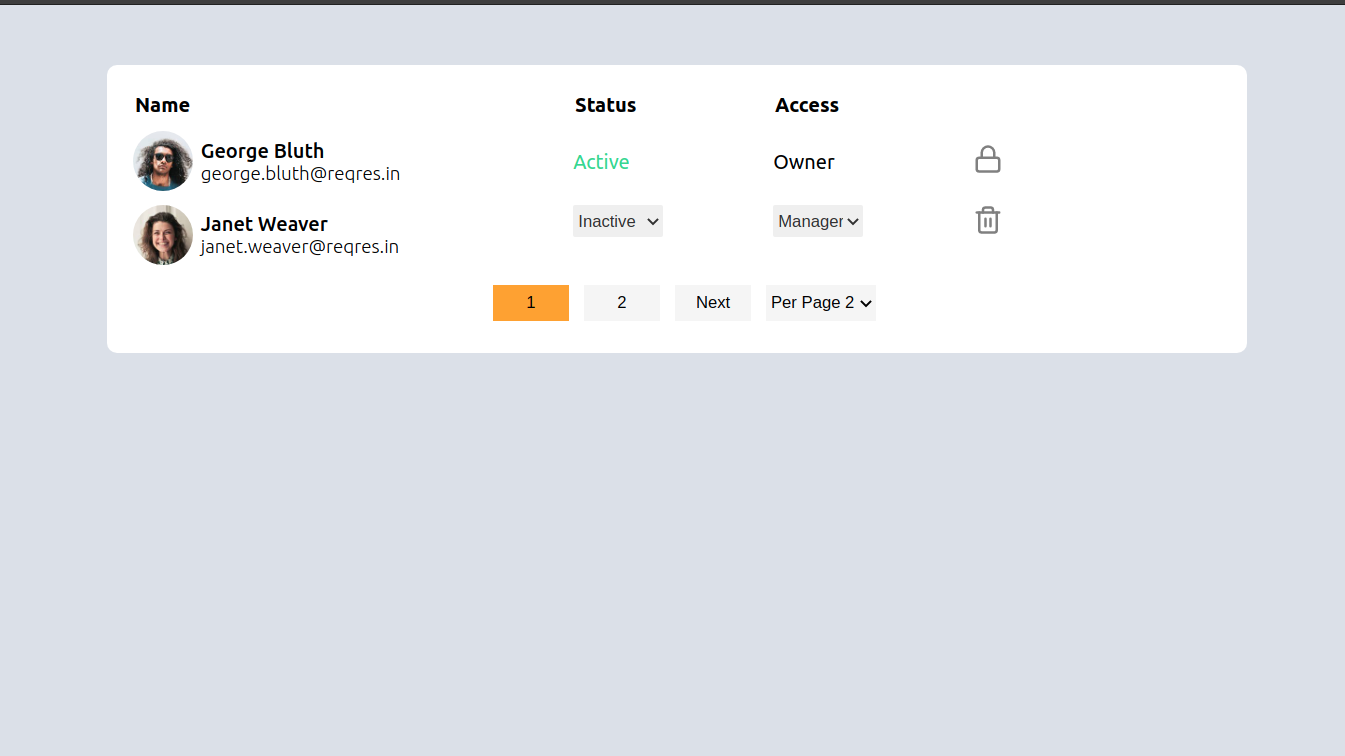Click Janet Weaver's email address
This screenshot has height=756, width=1345.
pyautogui.click(x=299, y=246)
